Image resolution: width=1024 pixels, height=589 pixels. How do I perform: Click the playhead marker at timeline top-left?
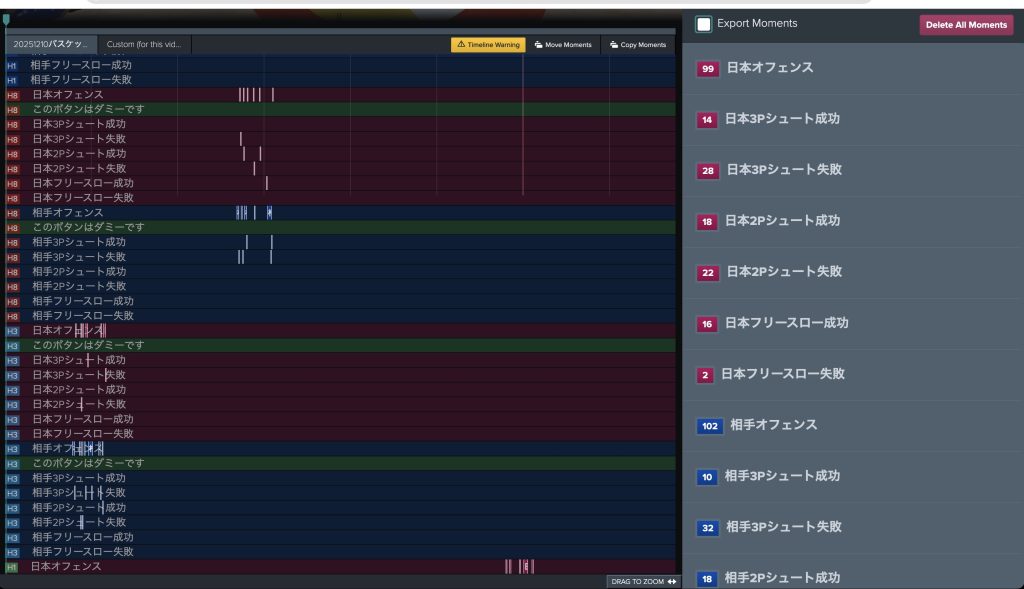tap(6, 19)
